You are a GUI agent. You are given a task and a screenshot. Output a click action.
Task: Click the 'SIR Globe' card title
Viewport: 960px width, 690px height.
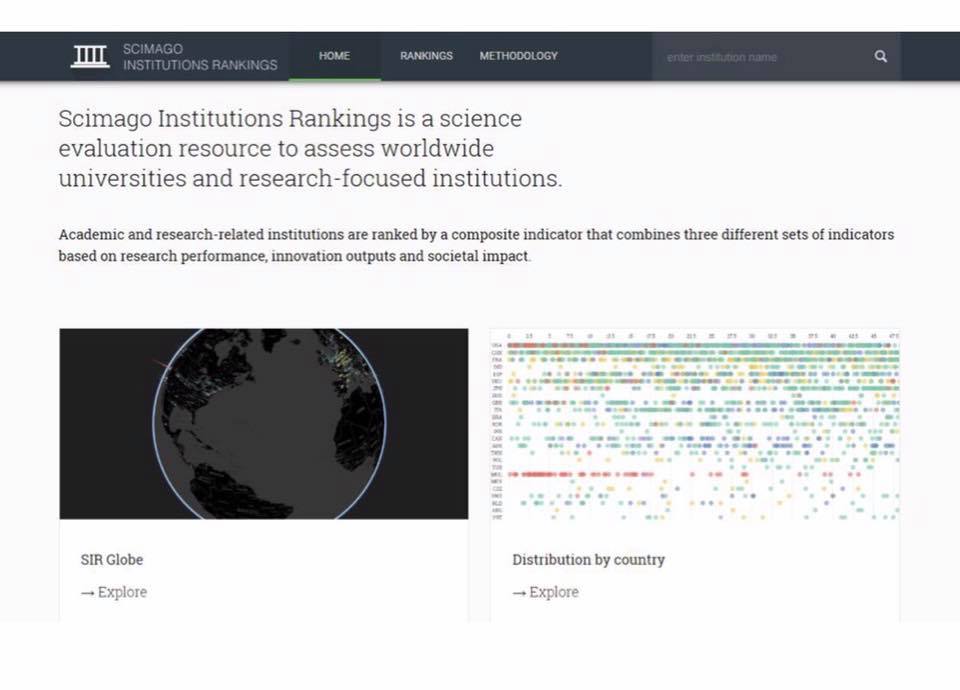pos(112,560)
